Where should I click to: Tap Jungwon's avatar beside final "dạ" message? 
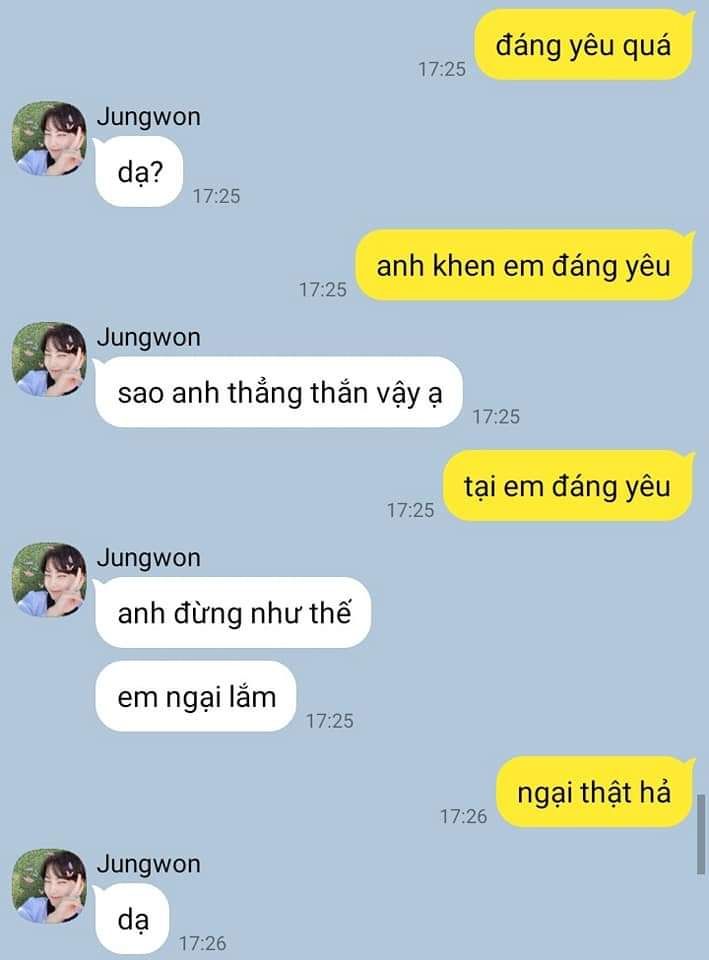pos(49,885)
